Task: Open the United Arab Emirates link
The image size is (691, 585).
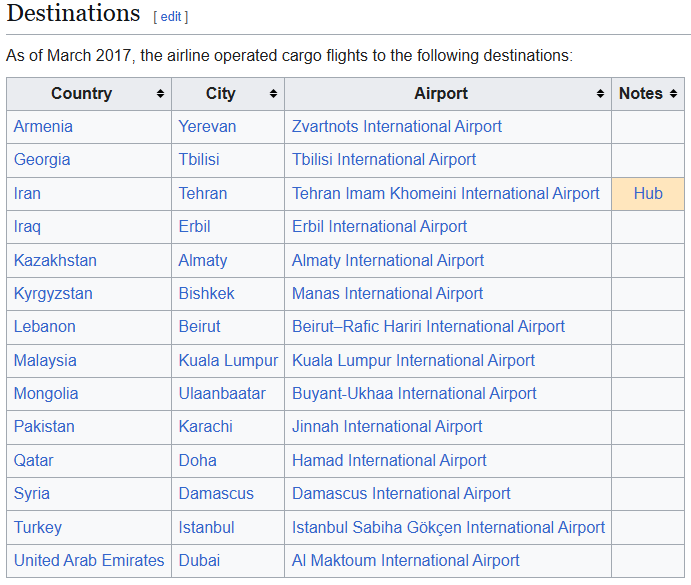Action: point(89,561)
